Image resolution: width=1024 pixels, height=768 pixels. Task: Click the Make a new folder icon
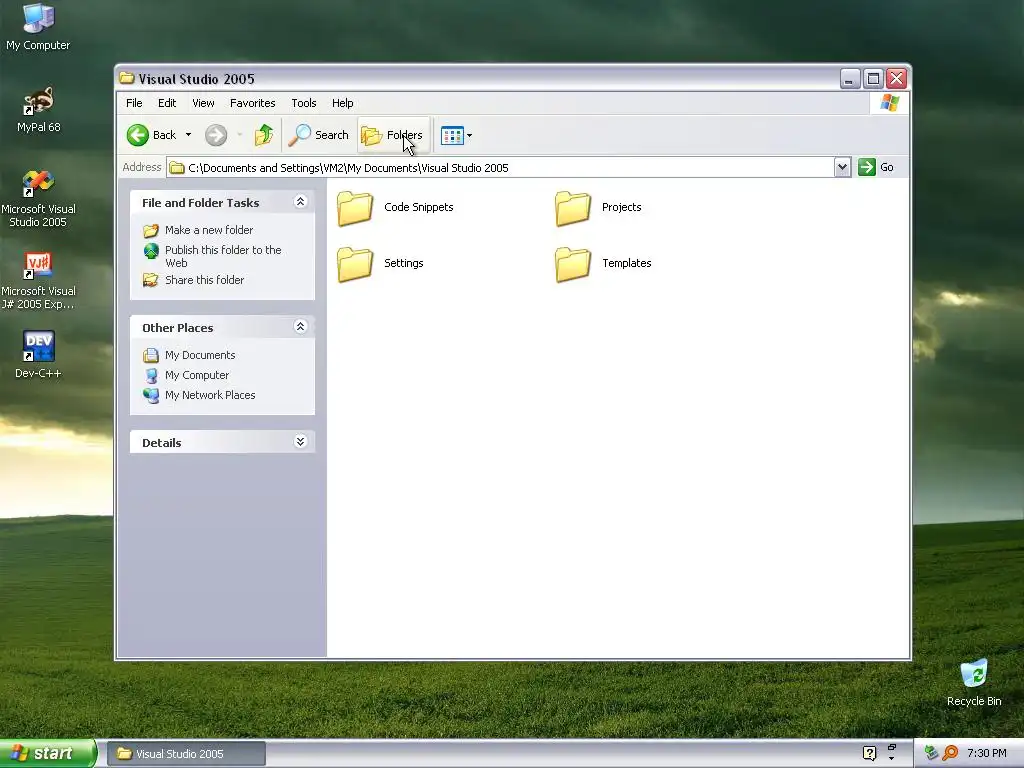click(151, 231)
